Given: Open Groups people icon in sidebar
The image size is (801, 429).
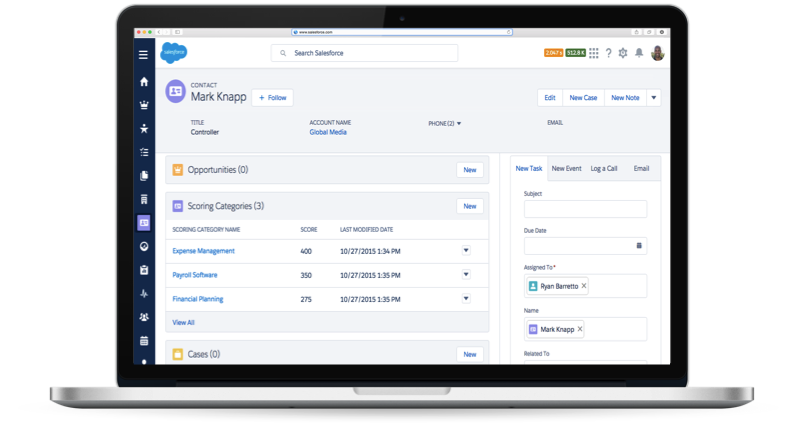Looking at the screenshot, I should tap(144, 317).
